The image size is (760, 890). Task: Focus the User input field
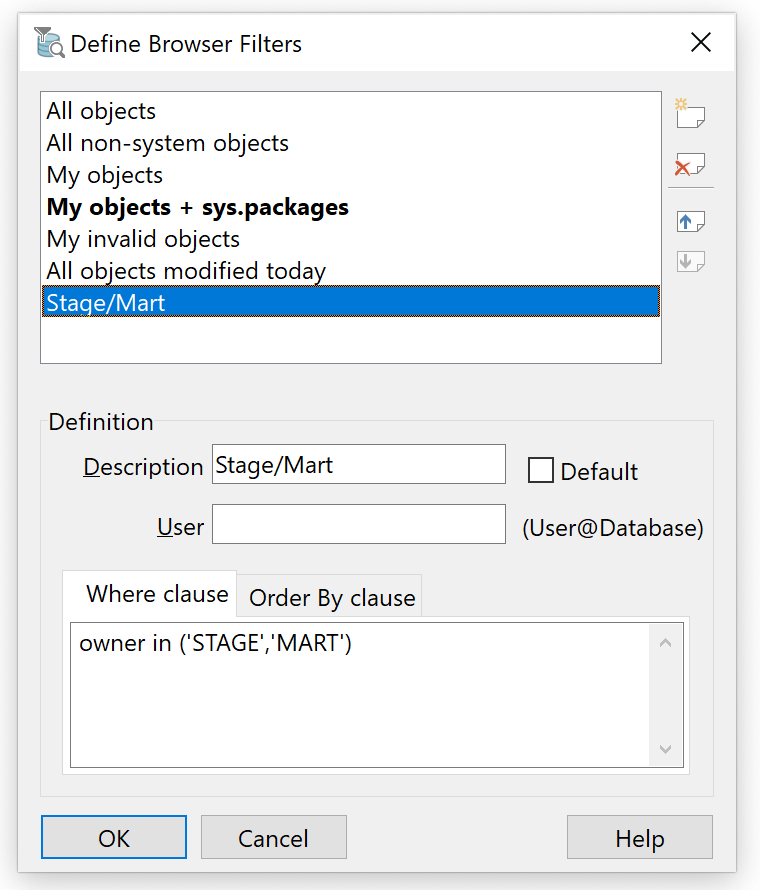point(359,524)
